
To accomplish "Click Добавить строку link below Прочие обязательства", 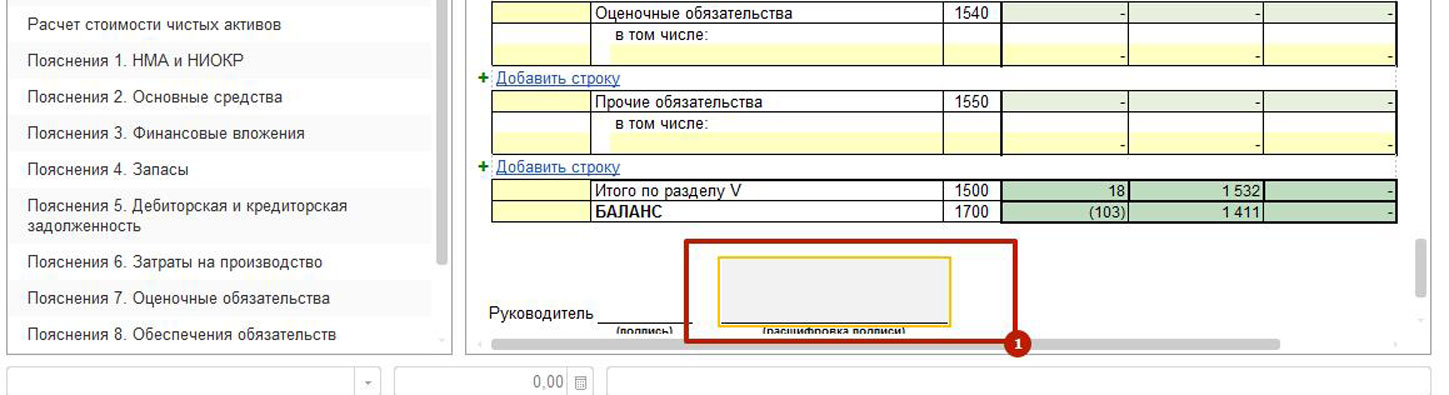I will 558,167.
